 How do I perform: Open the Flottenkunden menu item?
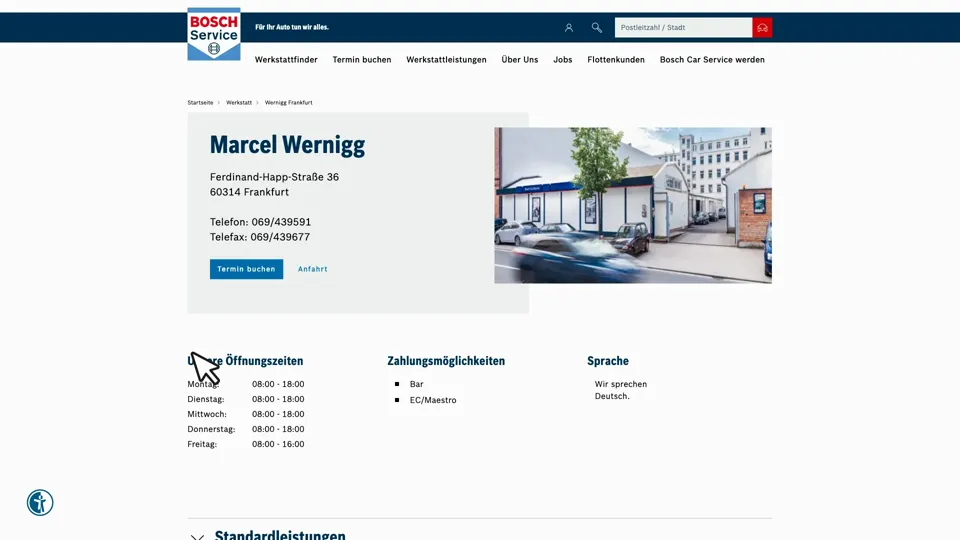point(616,59)
